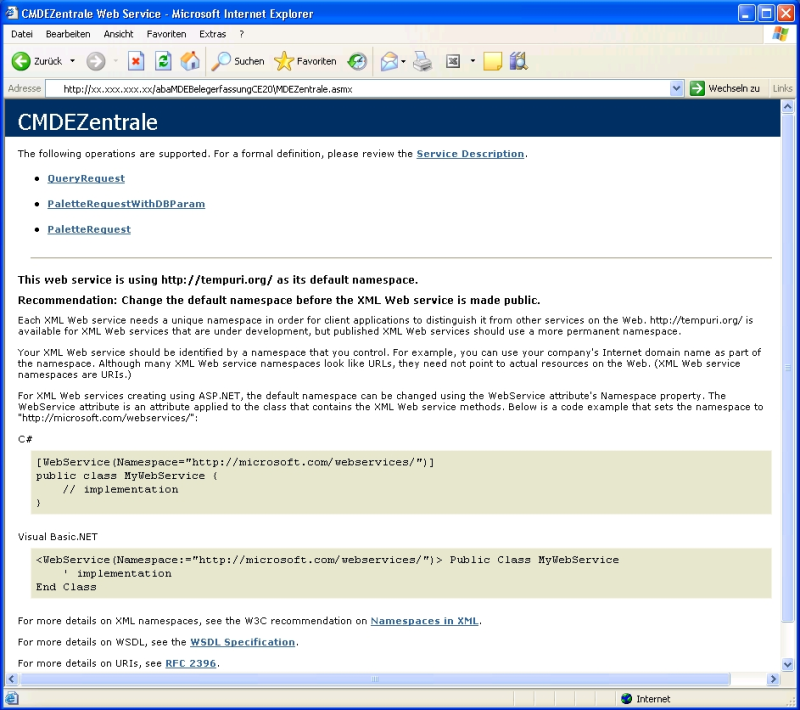800x710 pixels.
Task: Follow the WSDL Specification link
Action: [x=242, y=642]
